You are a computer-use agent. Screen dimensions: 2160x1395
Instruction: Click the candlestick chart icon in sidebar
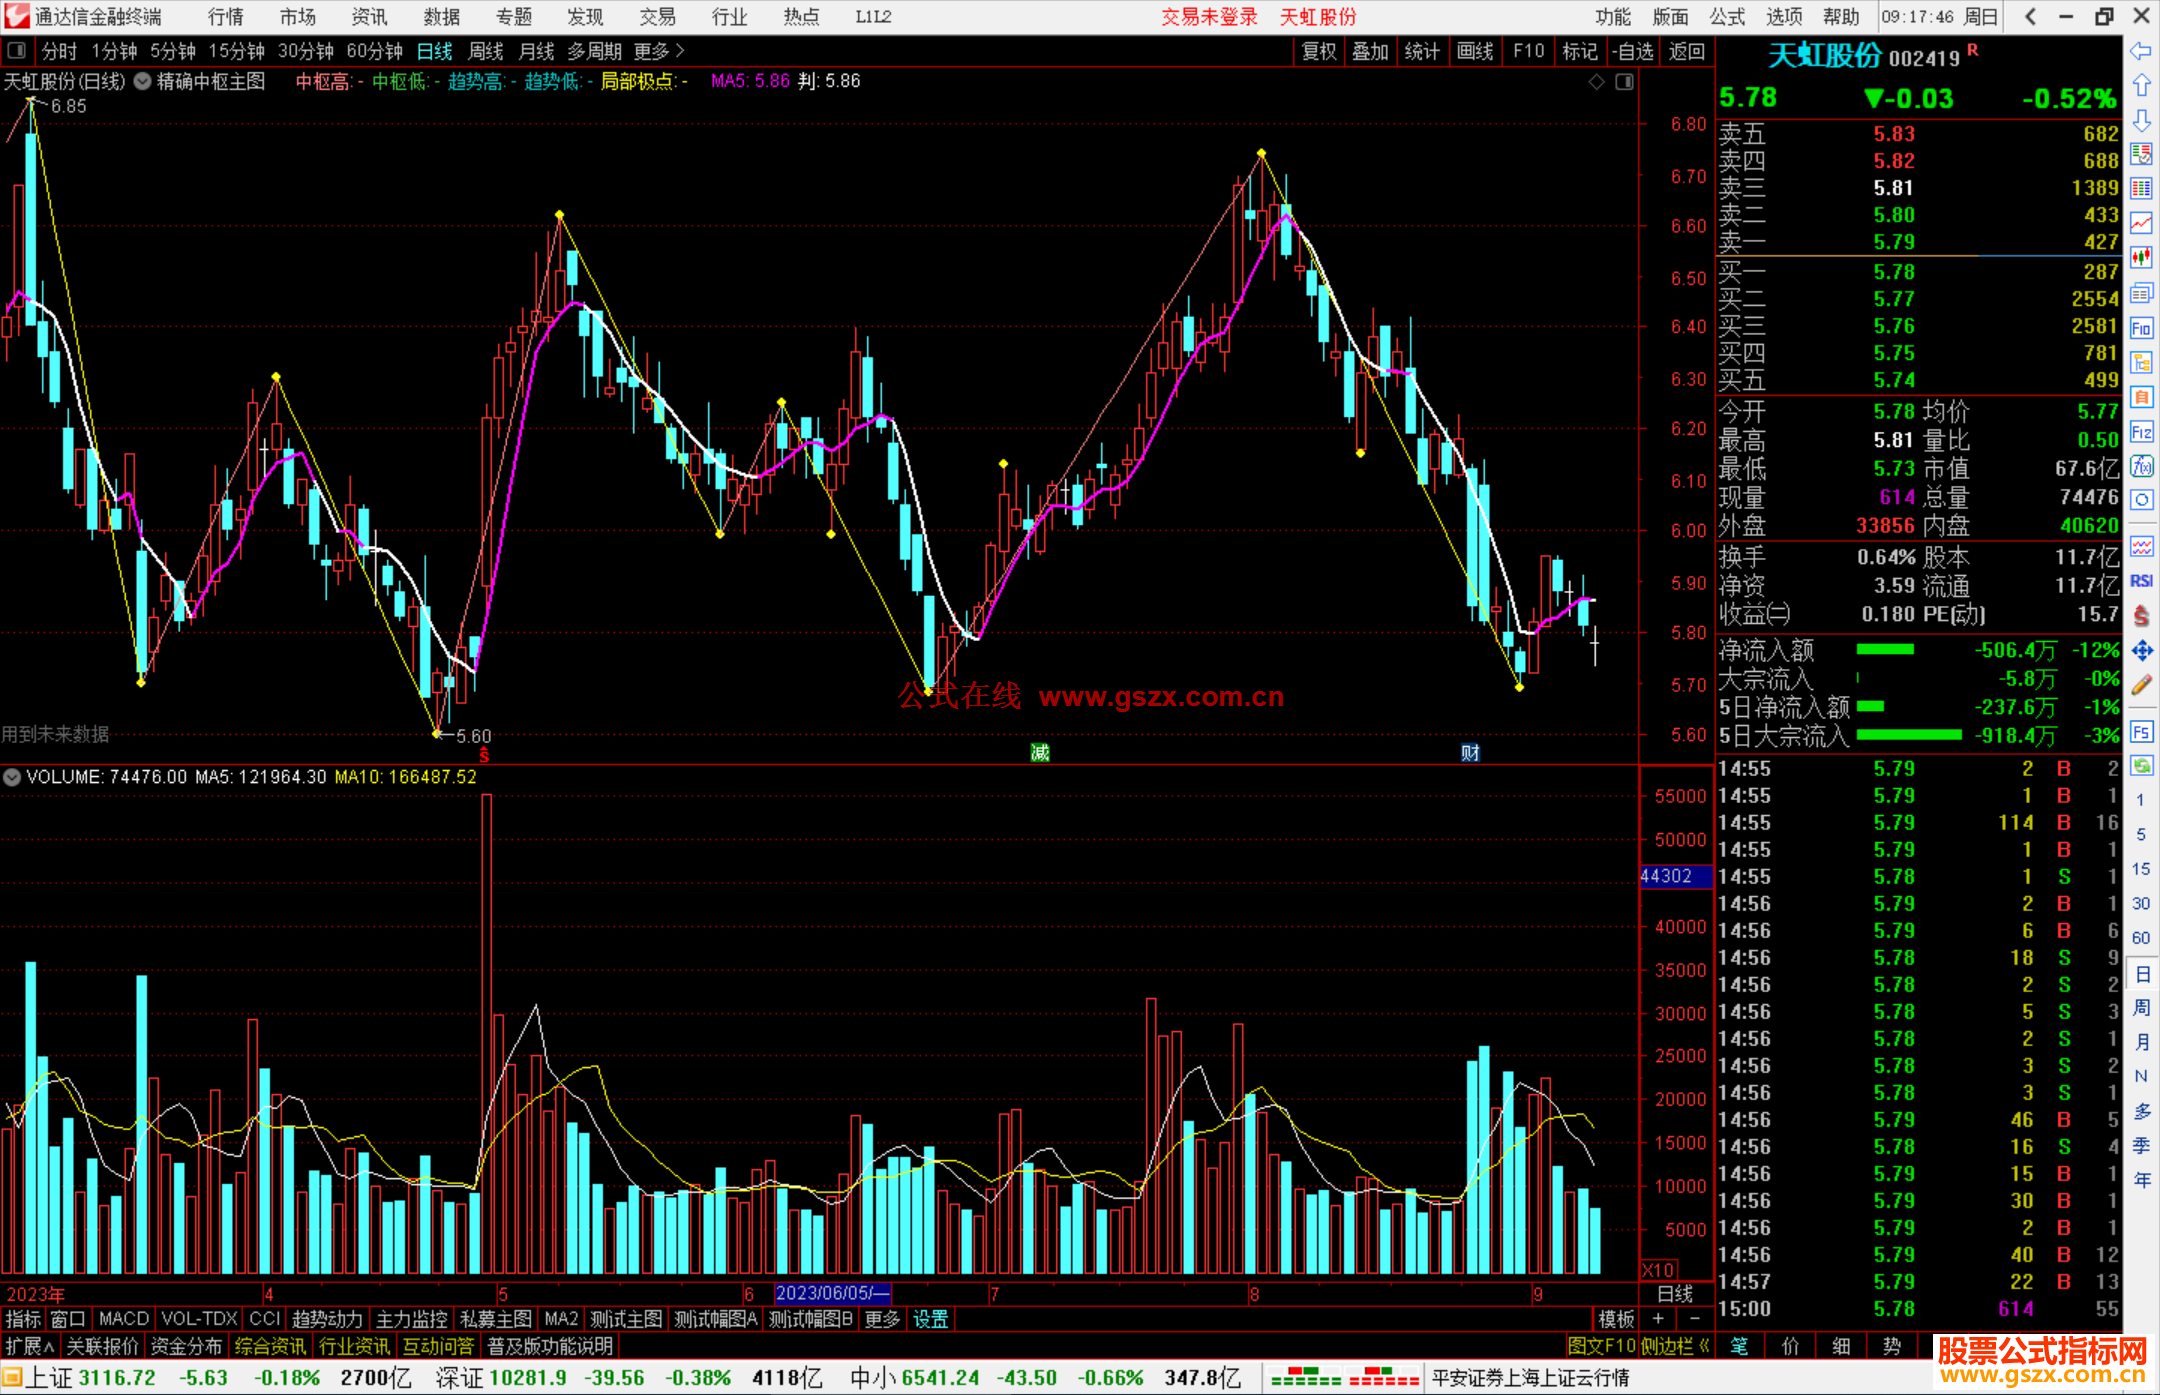2141,257
